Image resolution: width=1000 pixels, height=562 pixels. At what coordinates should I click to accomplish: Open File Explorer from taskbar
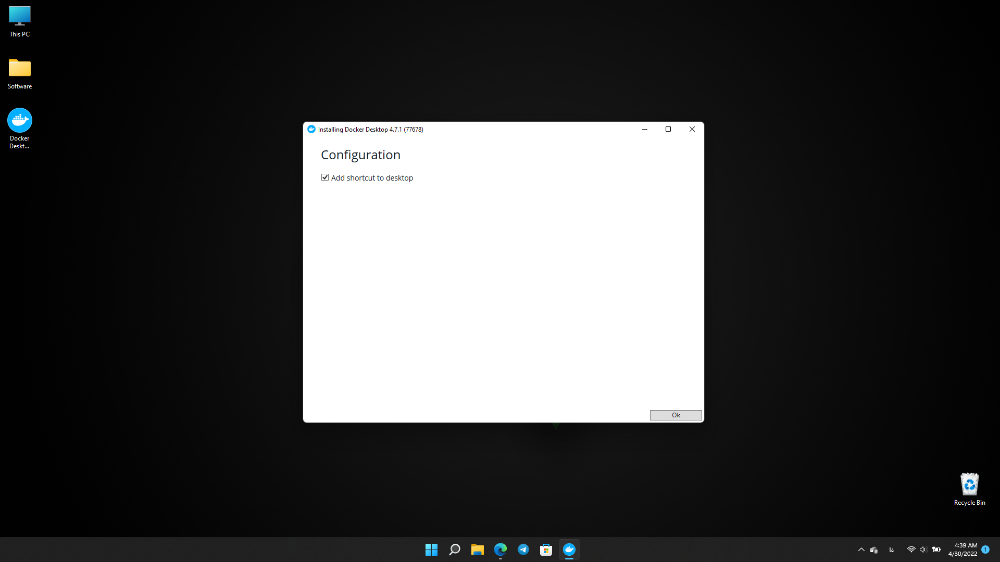pos(478,550)
